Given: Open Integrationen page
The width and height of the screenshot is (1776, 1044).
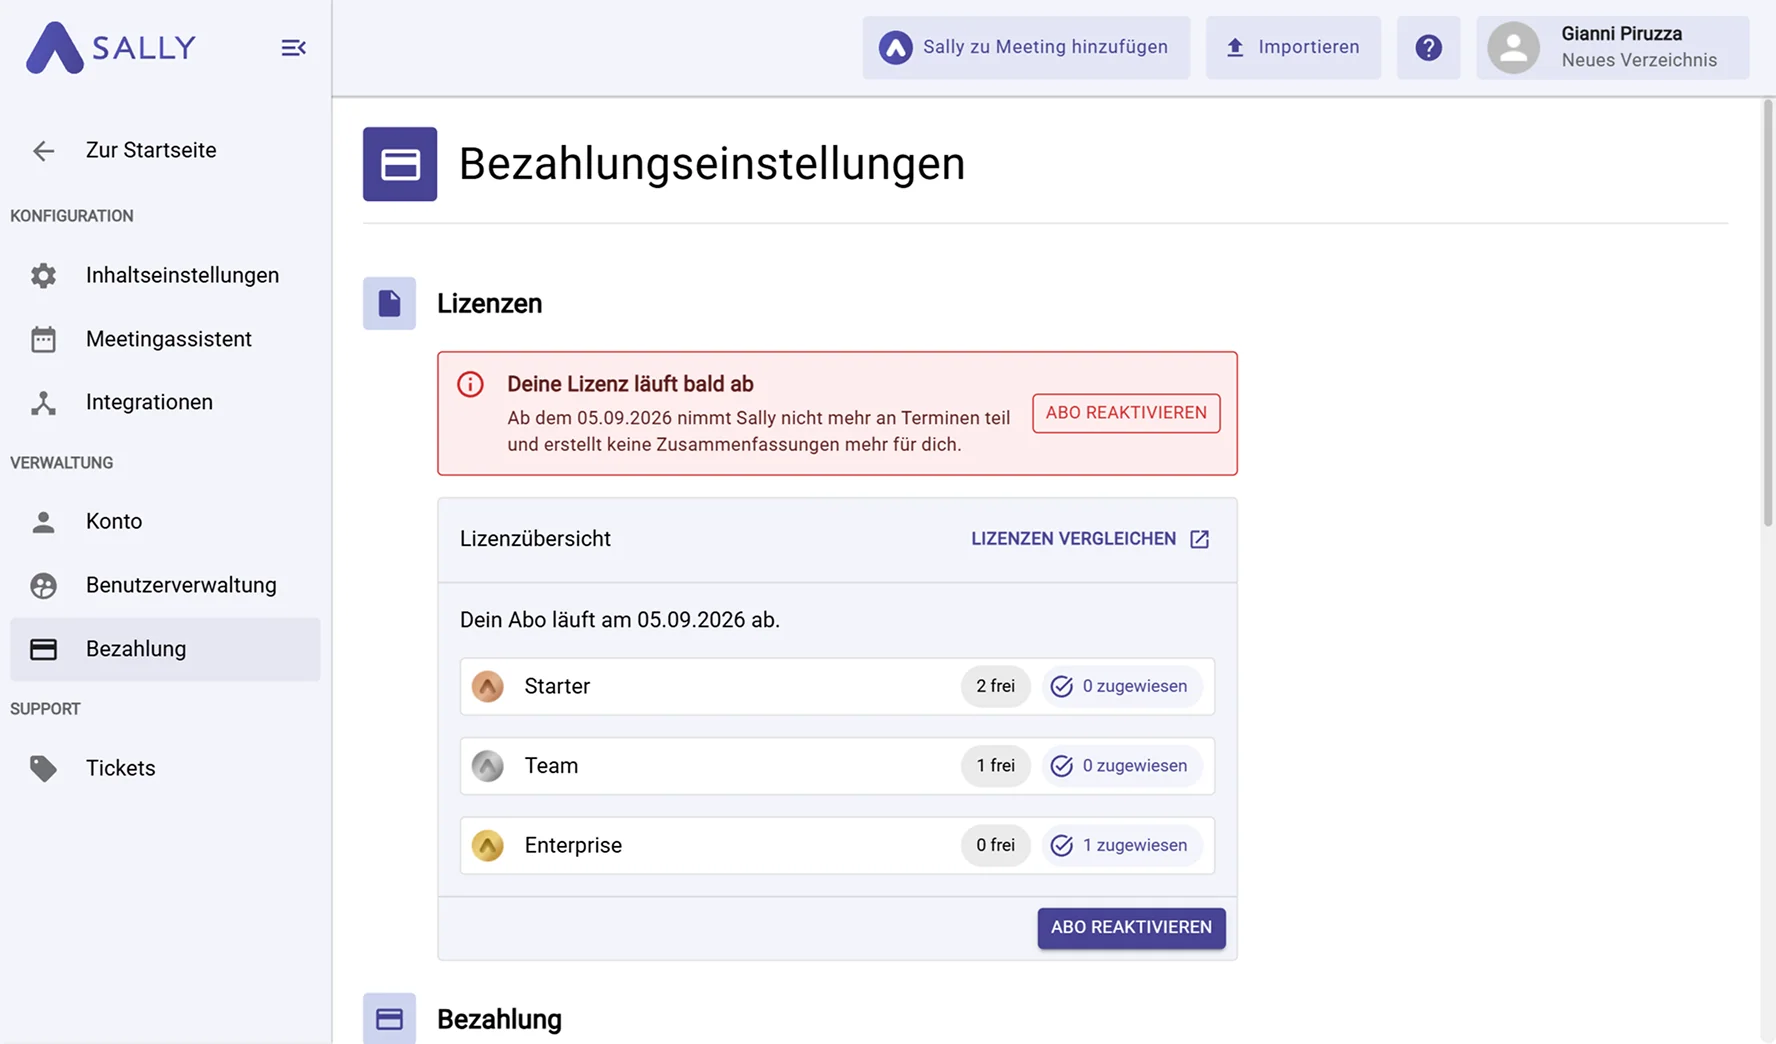Looking at the screenshot, I should tap(165, 402).
